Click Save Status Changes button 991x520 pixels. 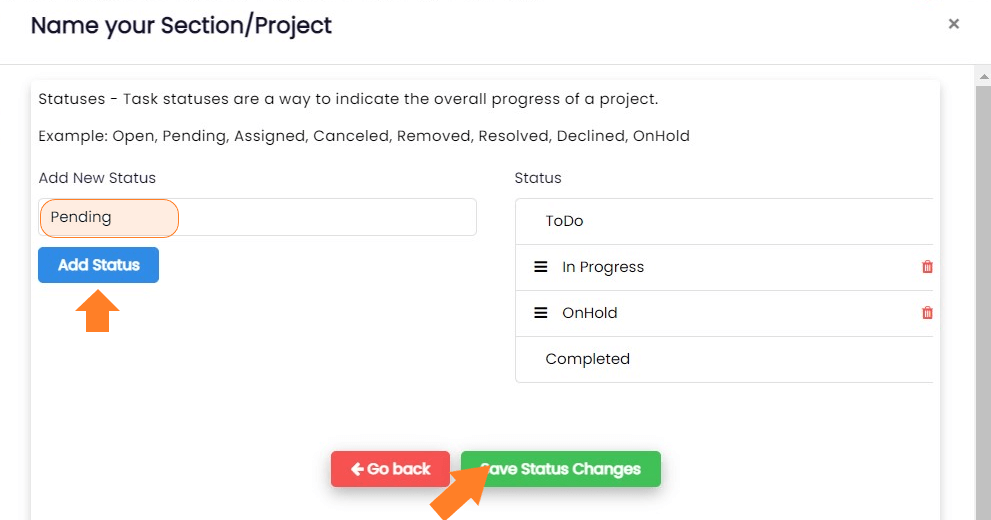[561, 469]
